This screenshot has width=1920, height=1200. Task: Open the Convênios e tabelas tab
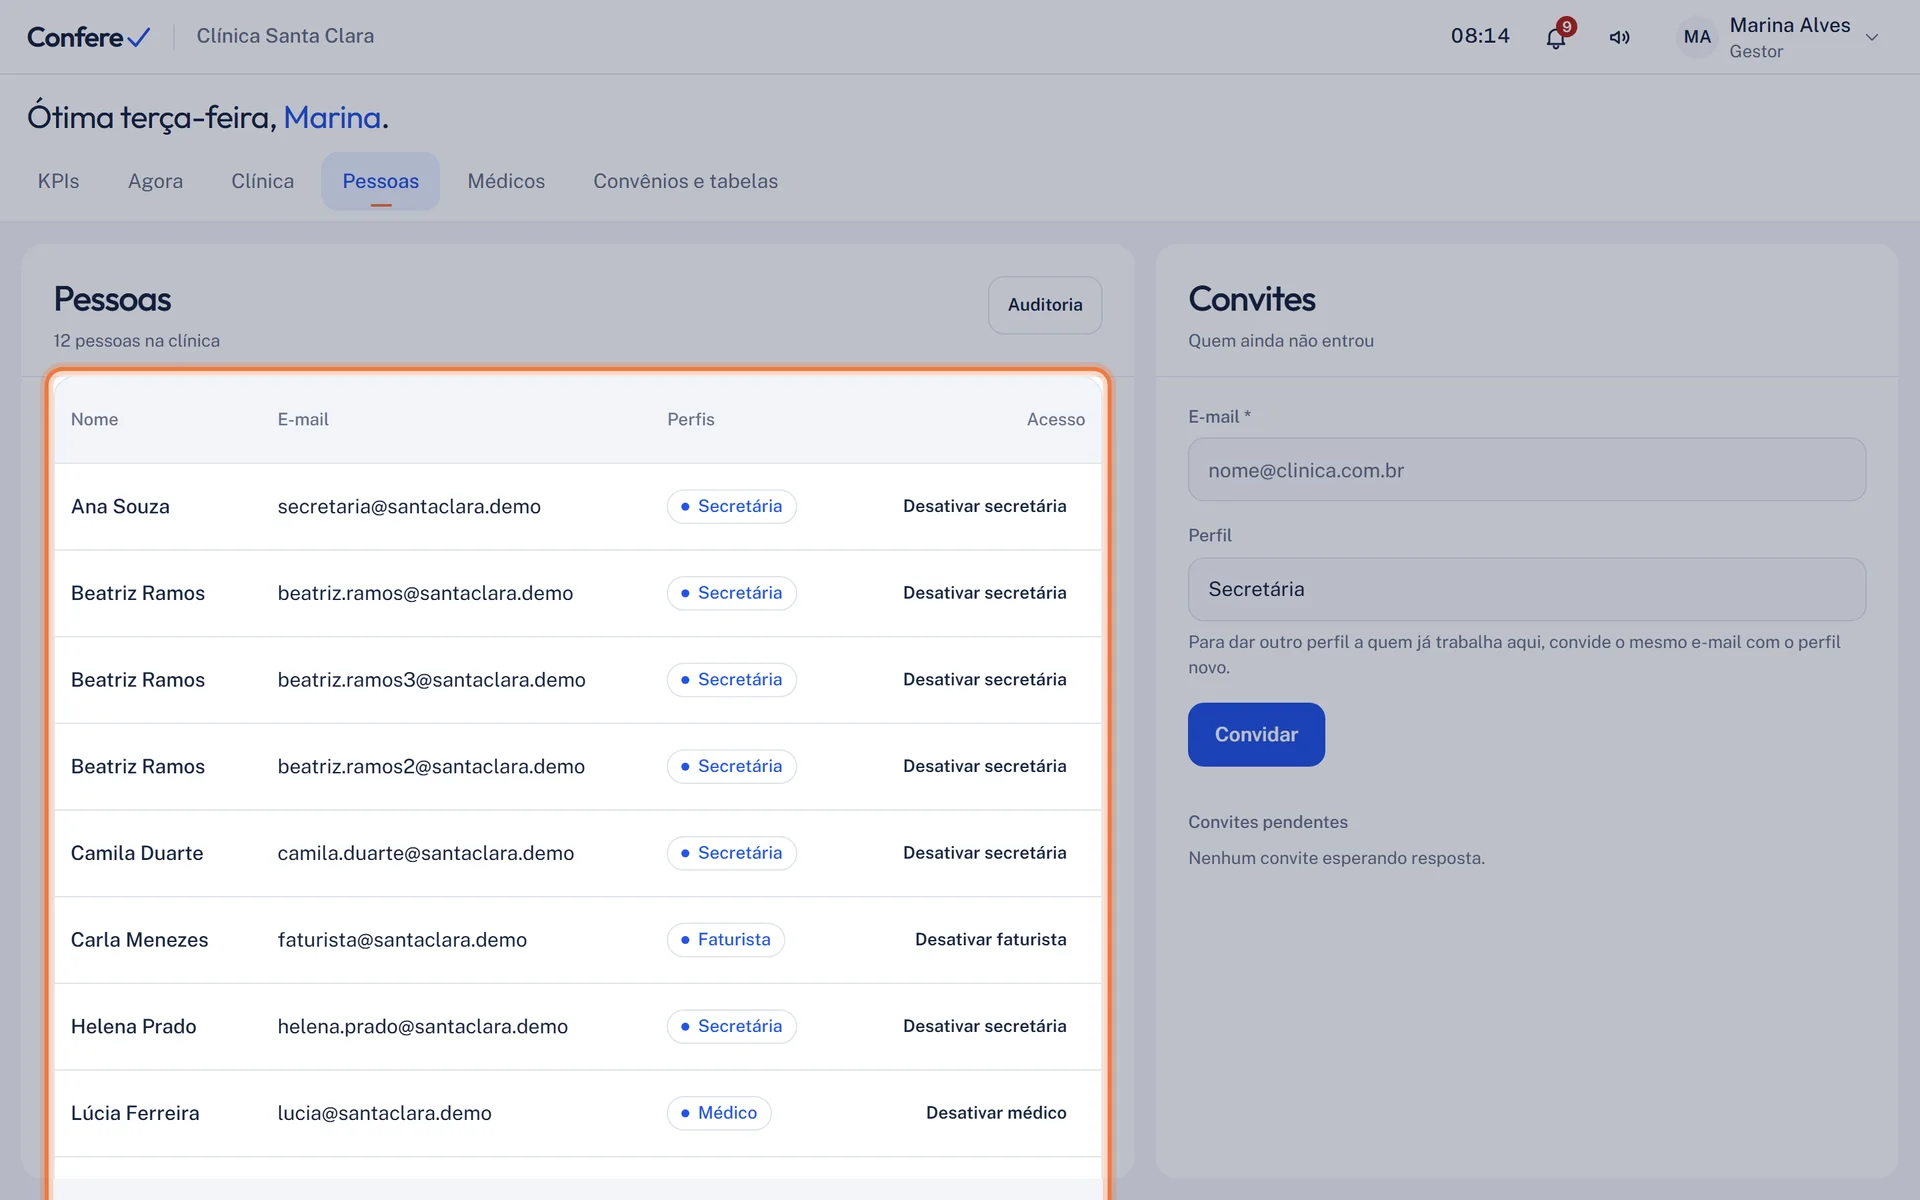pyautogui.click(x=685, y=181)
